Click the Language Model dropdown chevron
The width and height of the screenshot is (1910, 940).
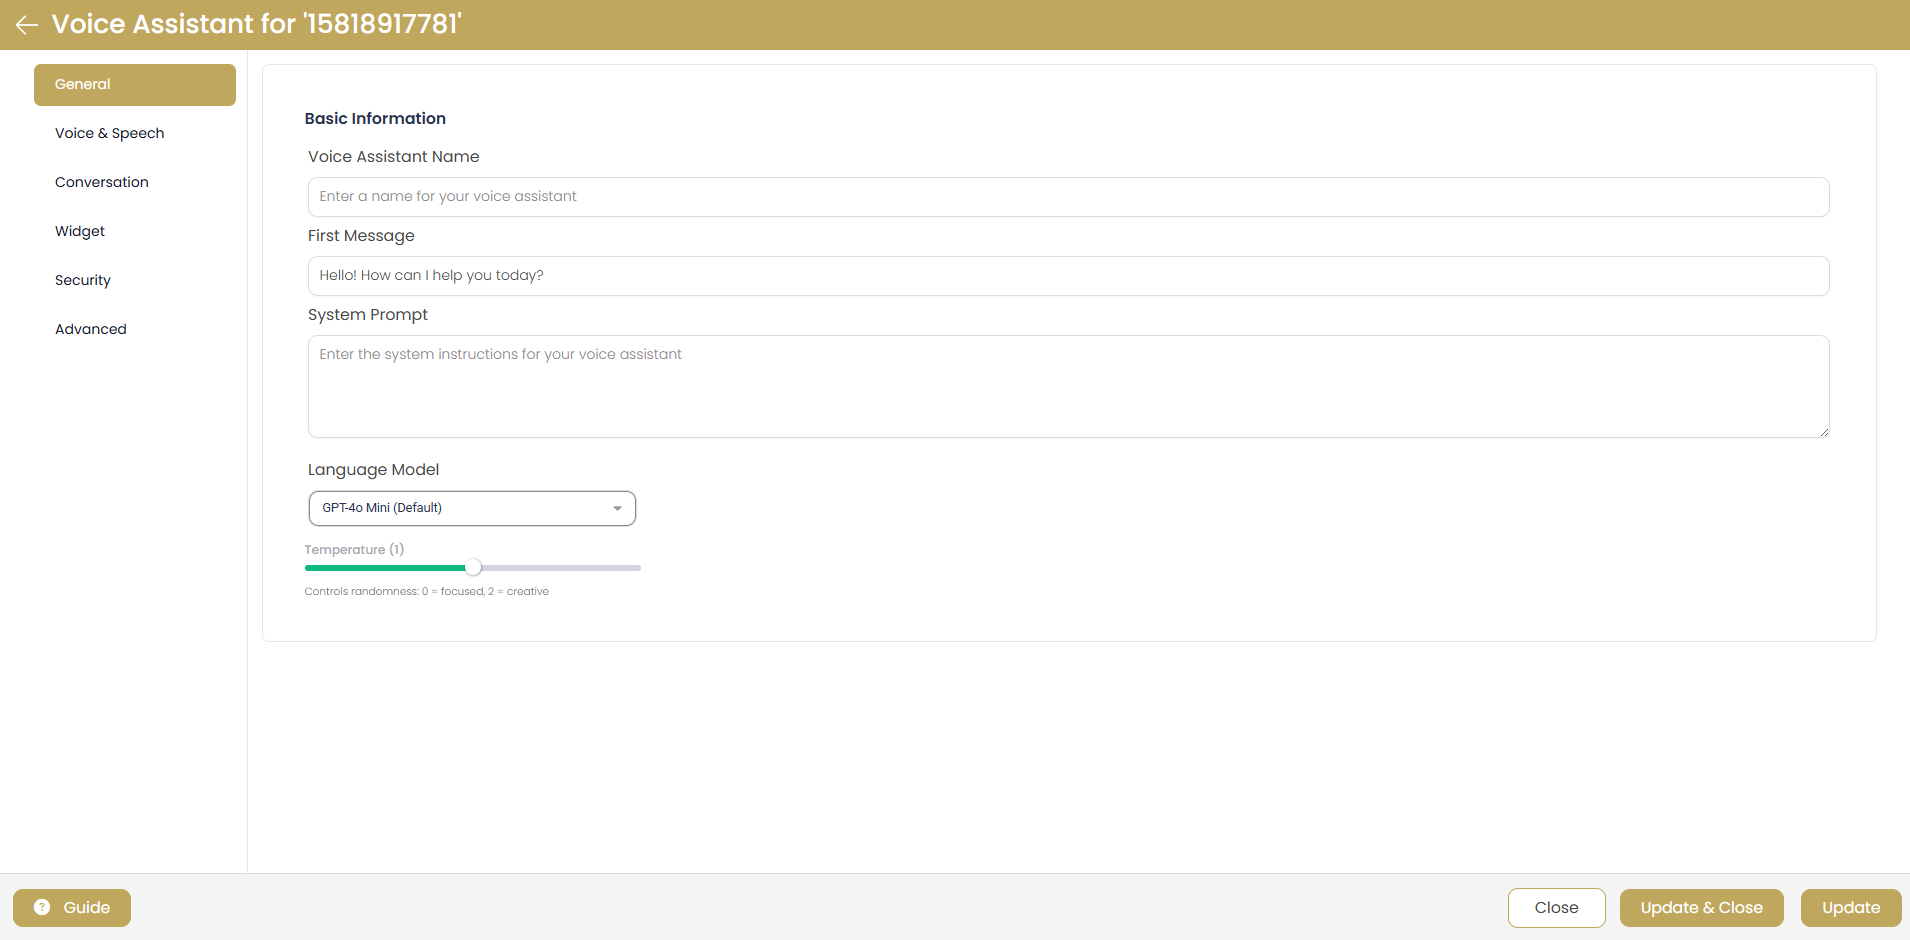[x=617, y=508]
